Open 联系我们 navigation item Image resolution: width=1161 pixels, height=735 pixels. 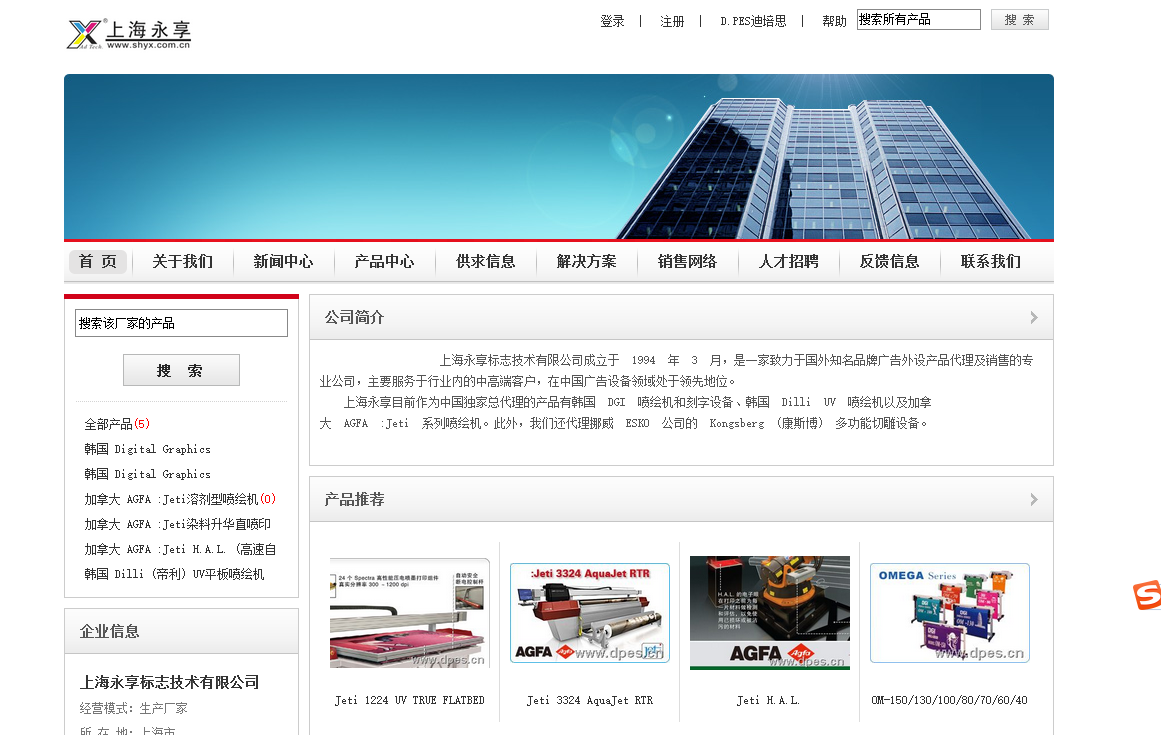[990, 262]
